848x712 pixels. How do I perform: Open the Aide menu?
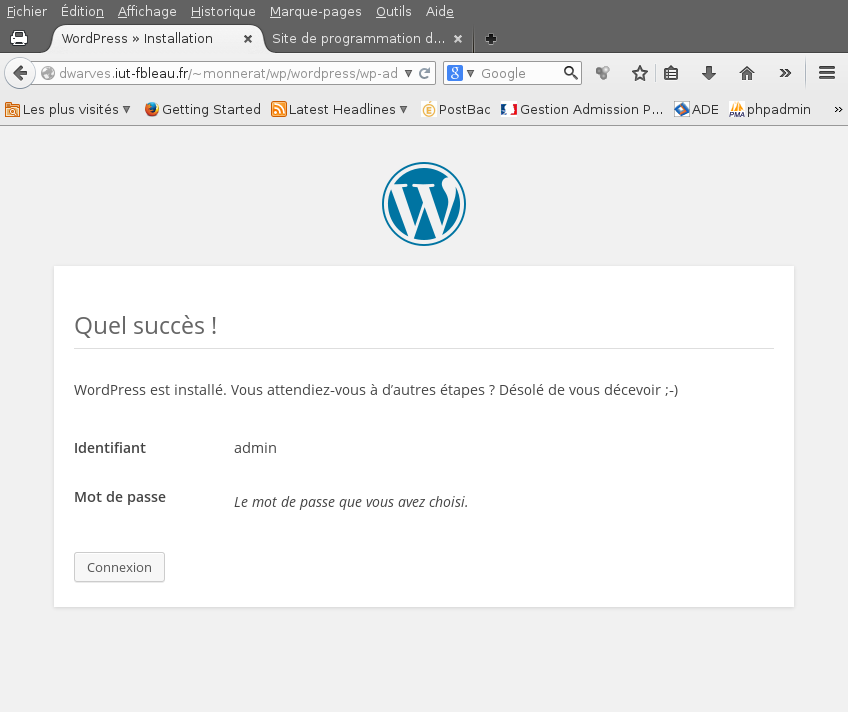point(440,11)
